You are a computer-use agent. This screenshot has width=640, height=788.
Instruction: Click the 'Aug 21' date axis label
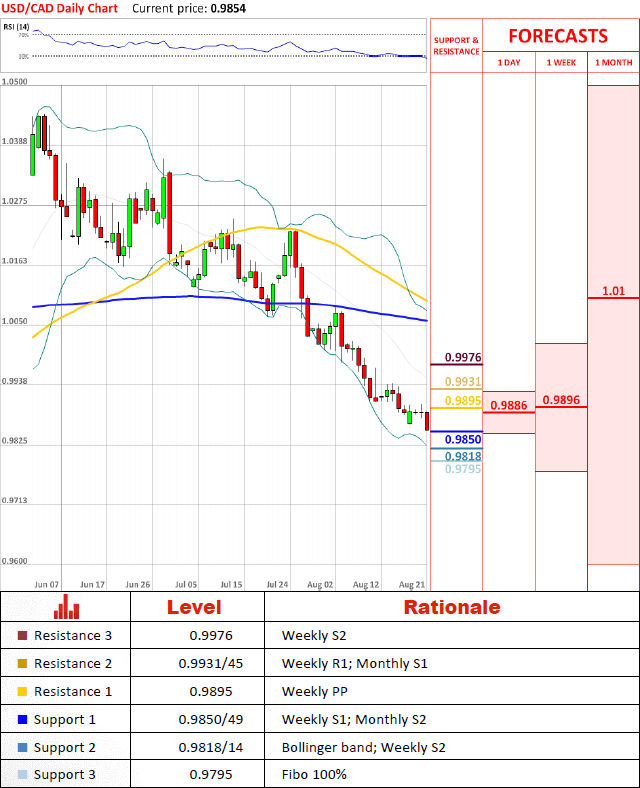pyautogui.click(x=411, y=584)
